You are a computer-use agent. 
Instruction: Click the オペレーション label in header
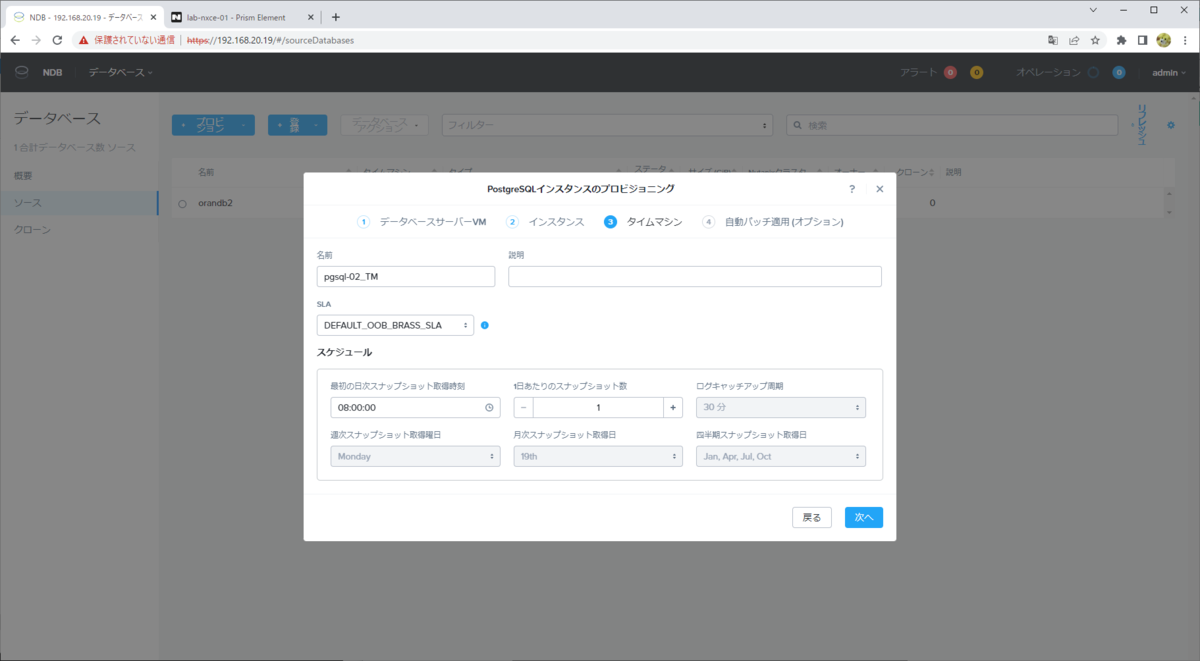point(1048,72)
